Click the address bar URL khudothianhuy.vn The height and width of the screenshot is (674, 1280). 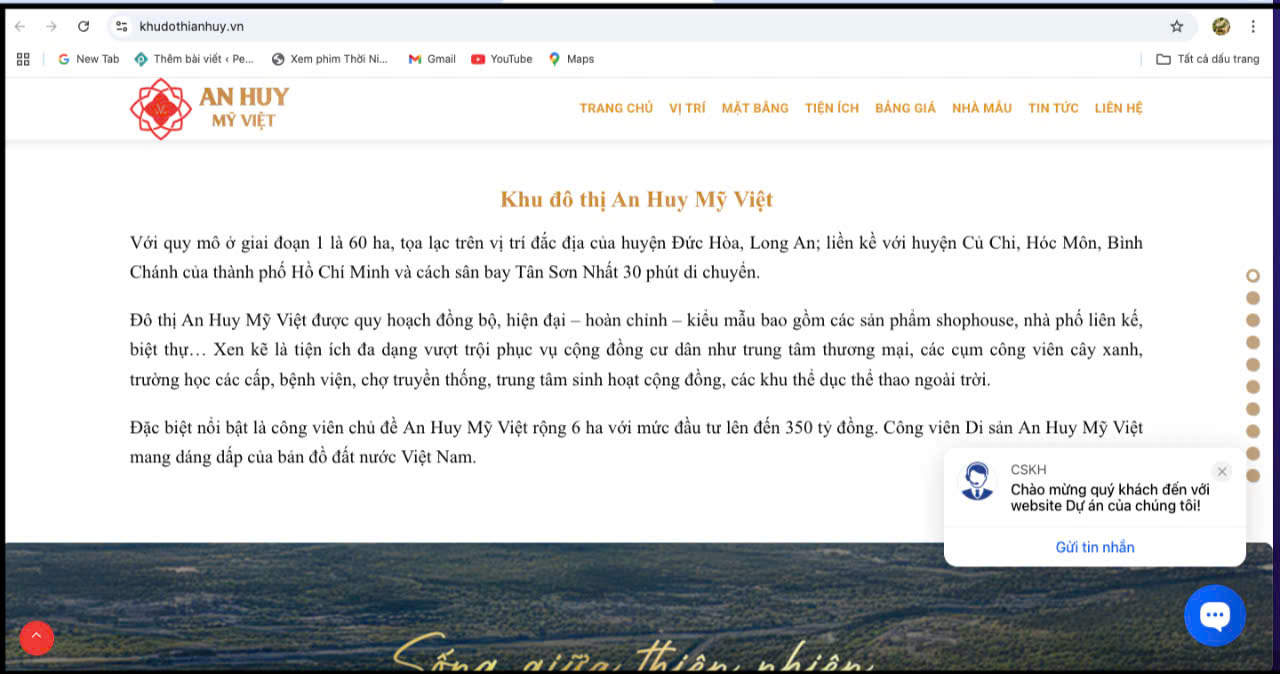(191, 26)
